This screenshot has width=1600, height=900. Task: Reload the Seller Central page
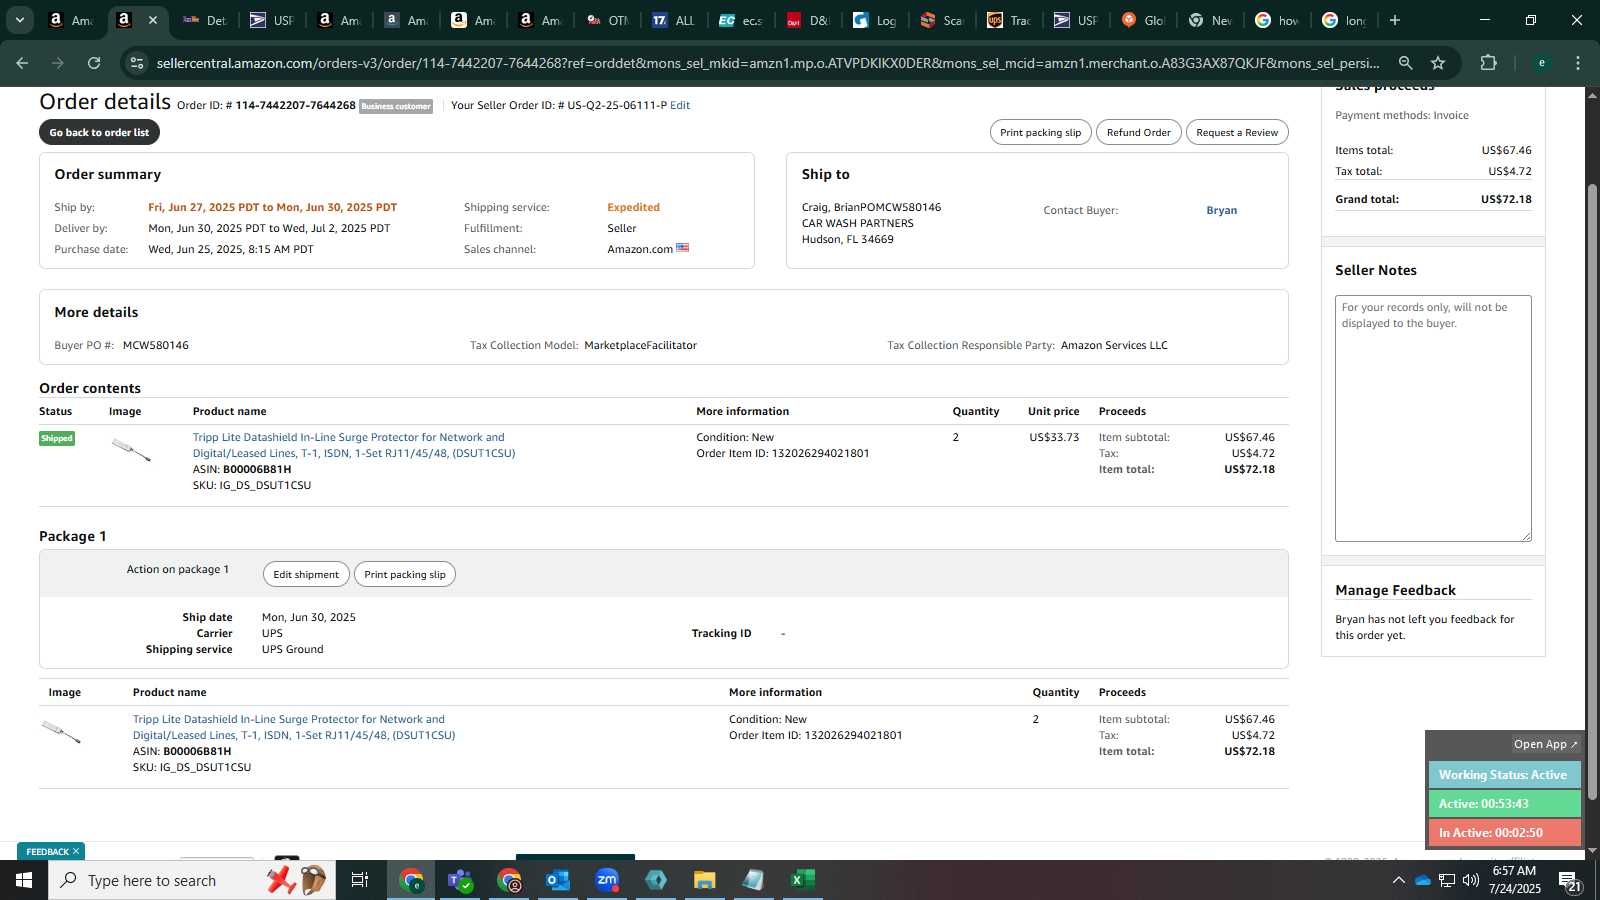94,63
